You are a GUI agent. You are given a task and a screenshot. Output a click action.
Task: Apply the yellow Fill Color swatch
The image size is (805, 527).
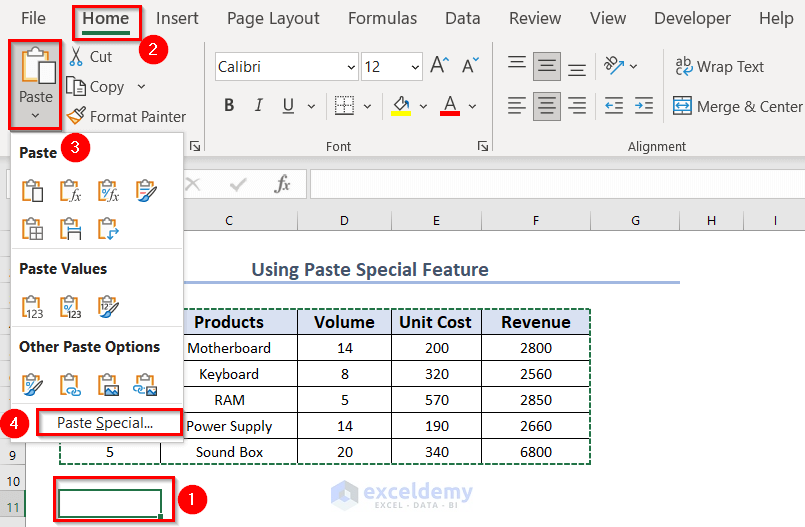(x=401, y=105)
